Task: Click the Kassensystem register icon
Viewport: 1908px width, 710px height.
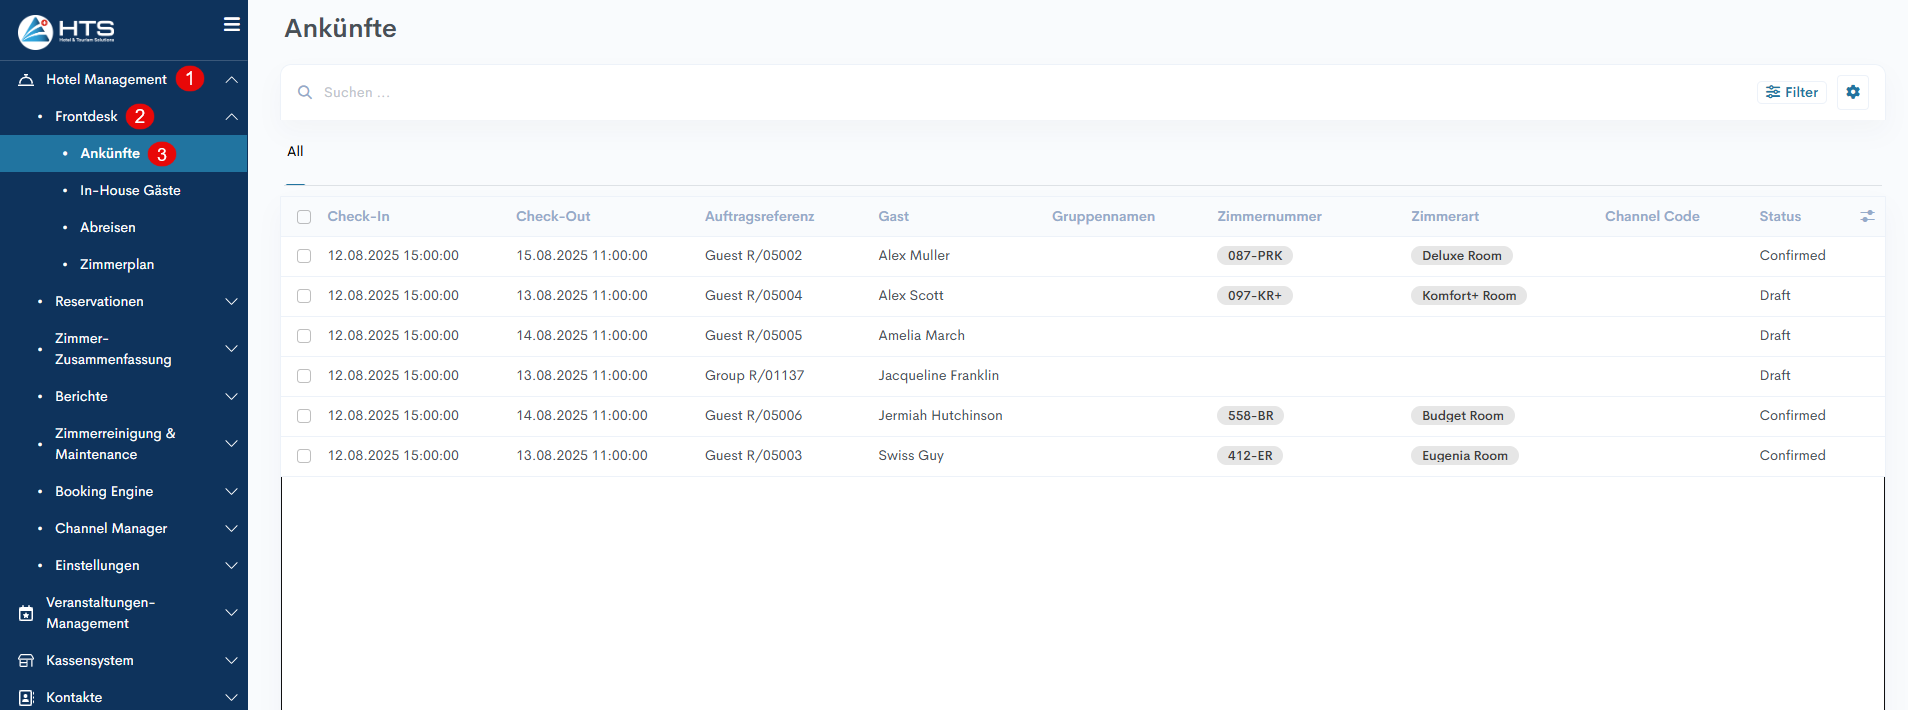Action: tap(26, 661)
